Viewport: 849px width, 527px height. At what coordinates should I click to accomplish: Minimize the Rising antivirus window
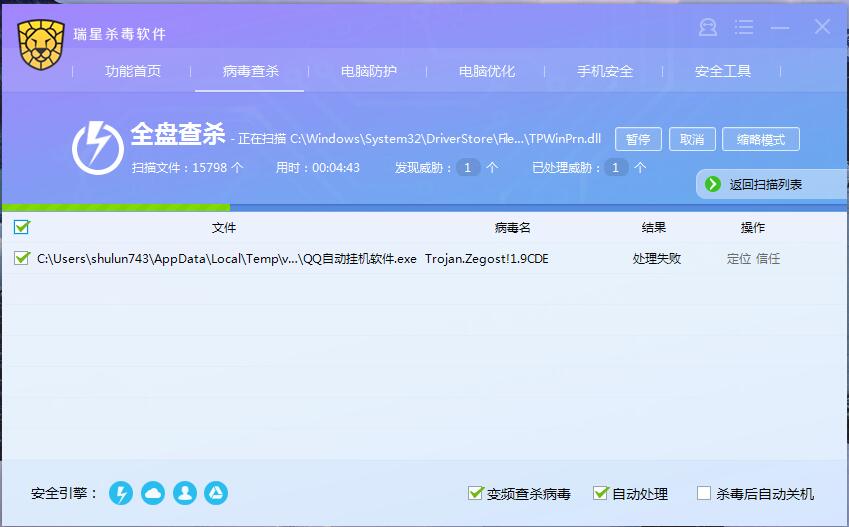[x=780, y=28]
